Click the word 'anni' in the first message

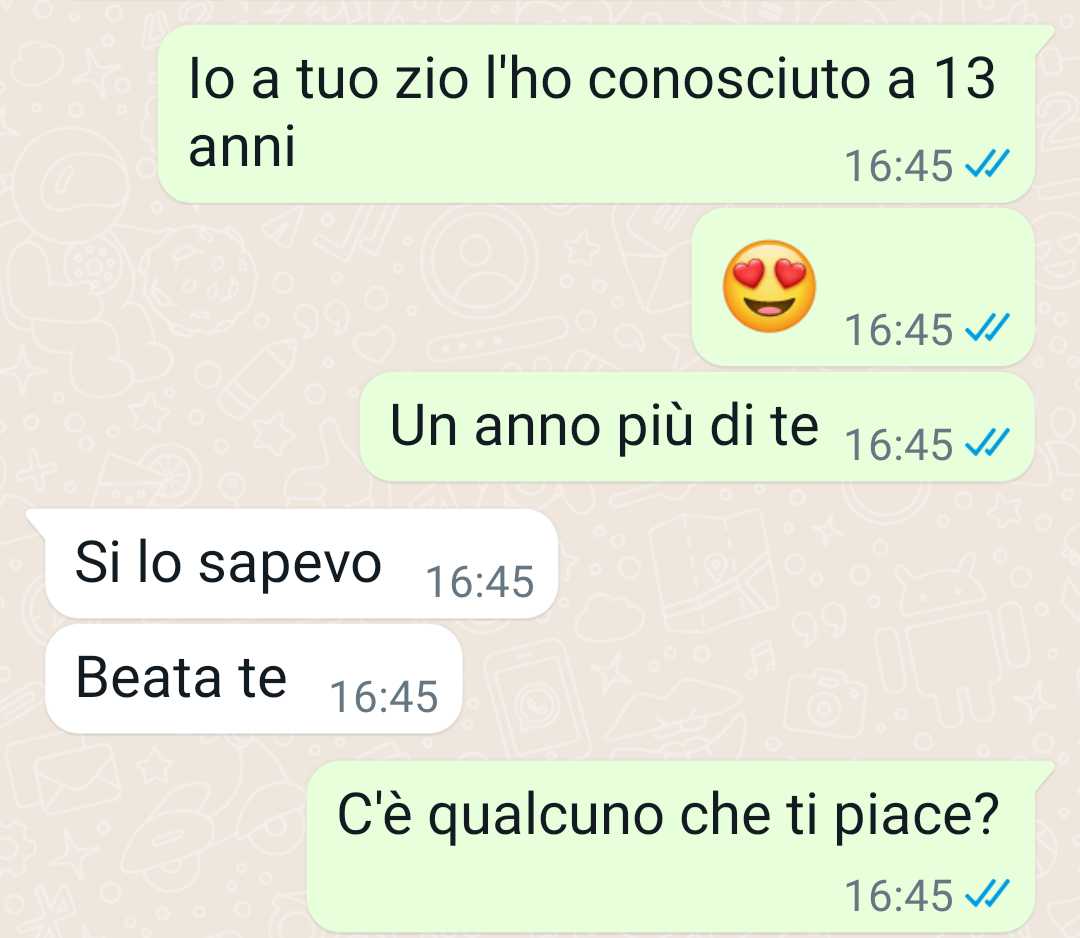242,147
